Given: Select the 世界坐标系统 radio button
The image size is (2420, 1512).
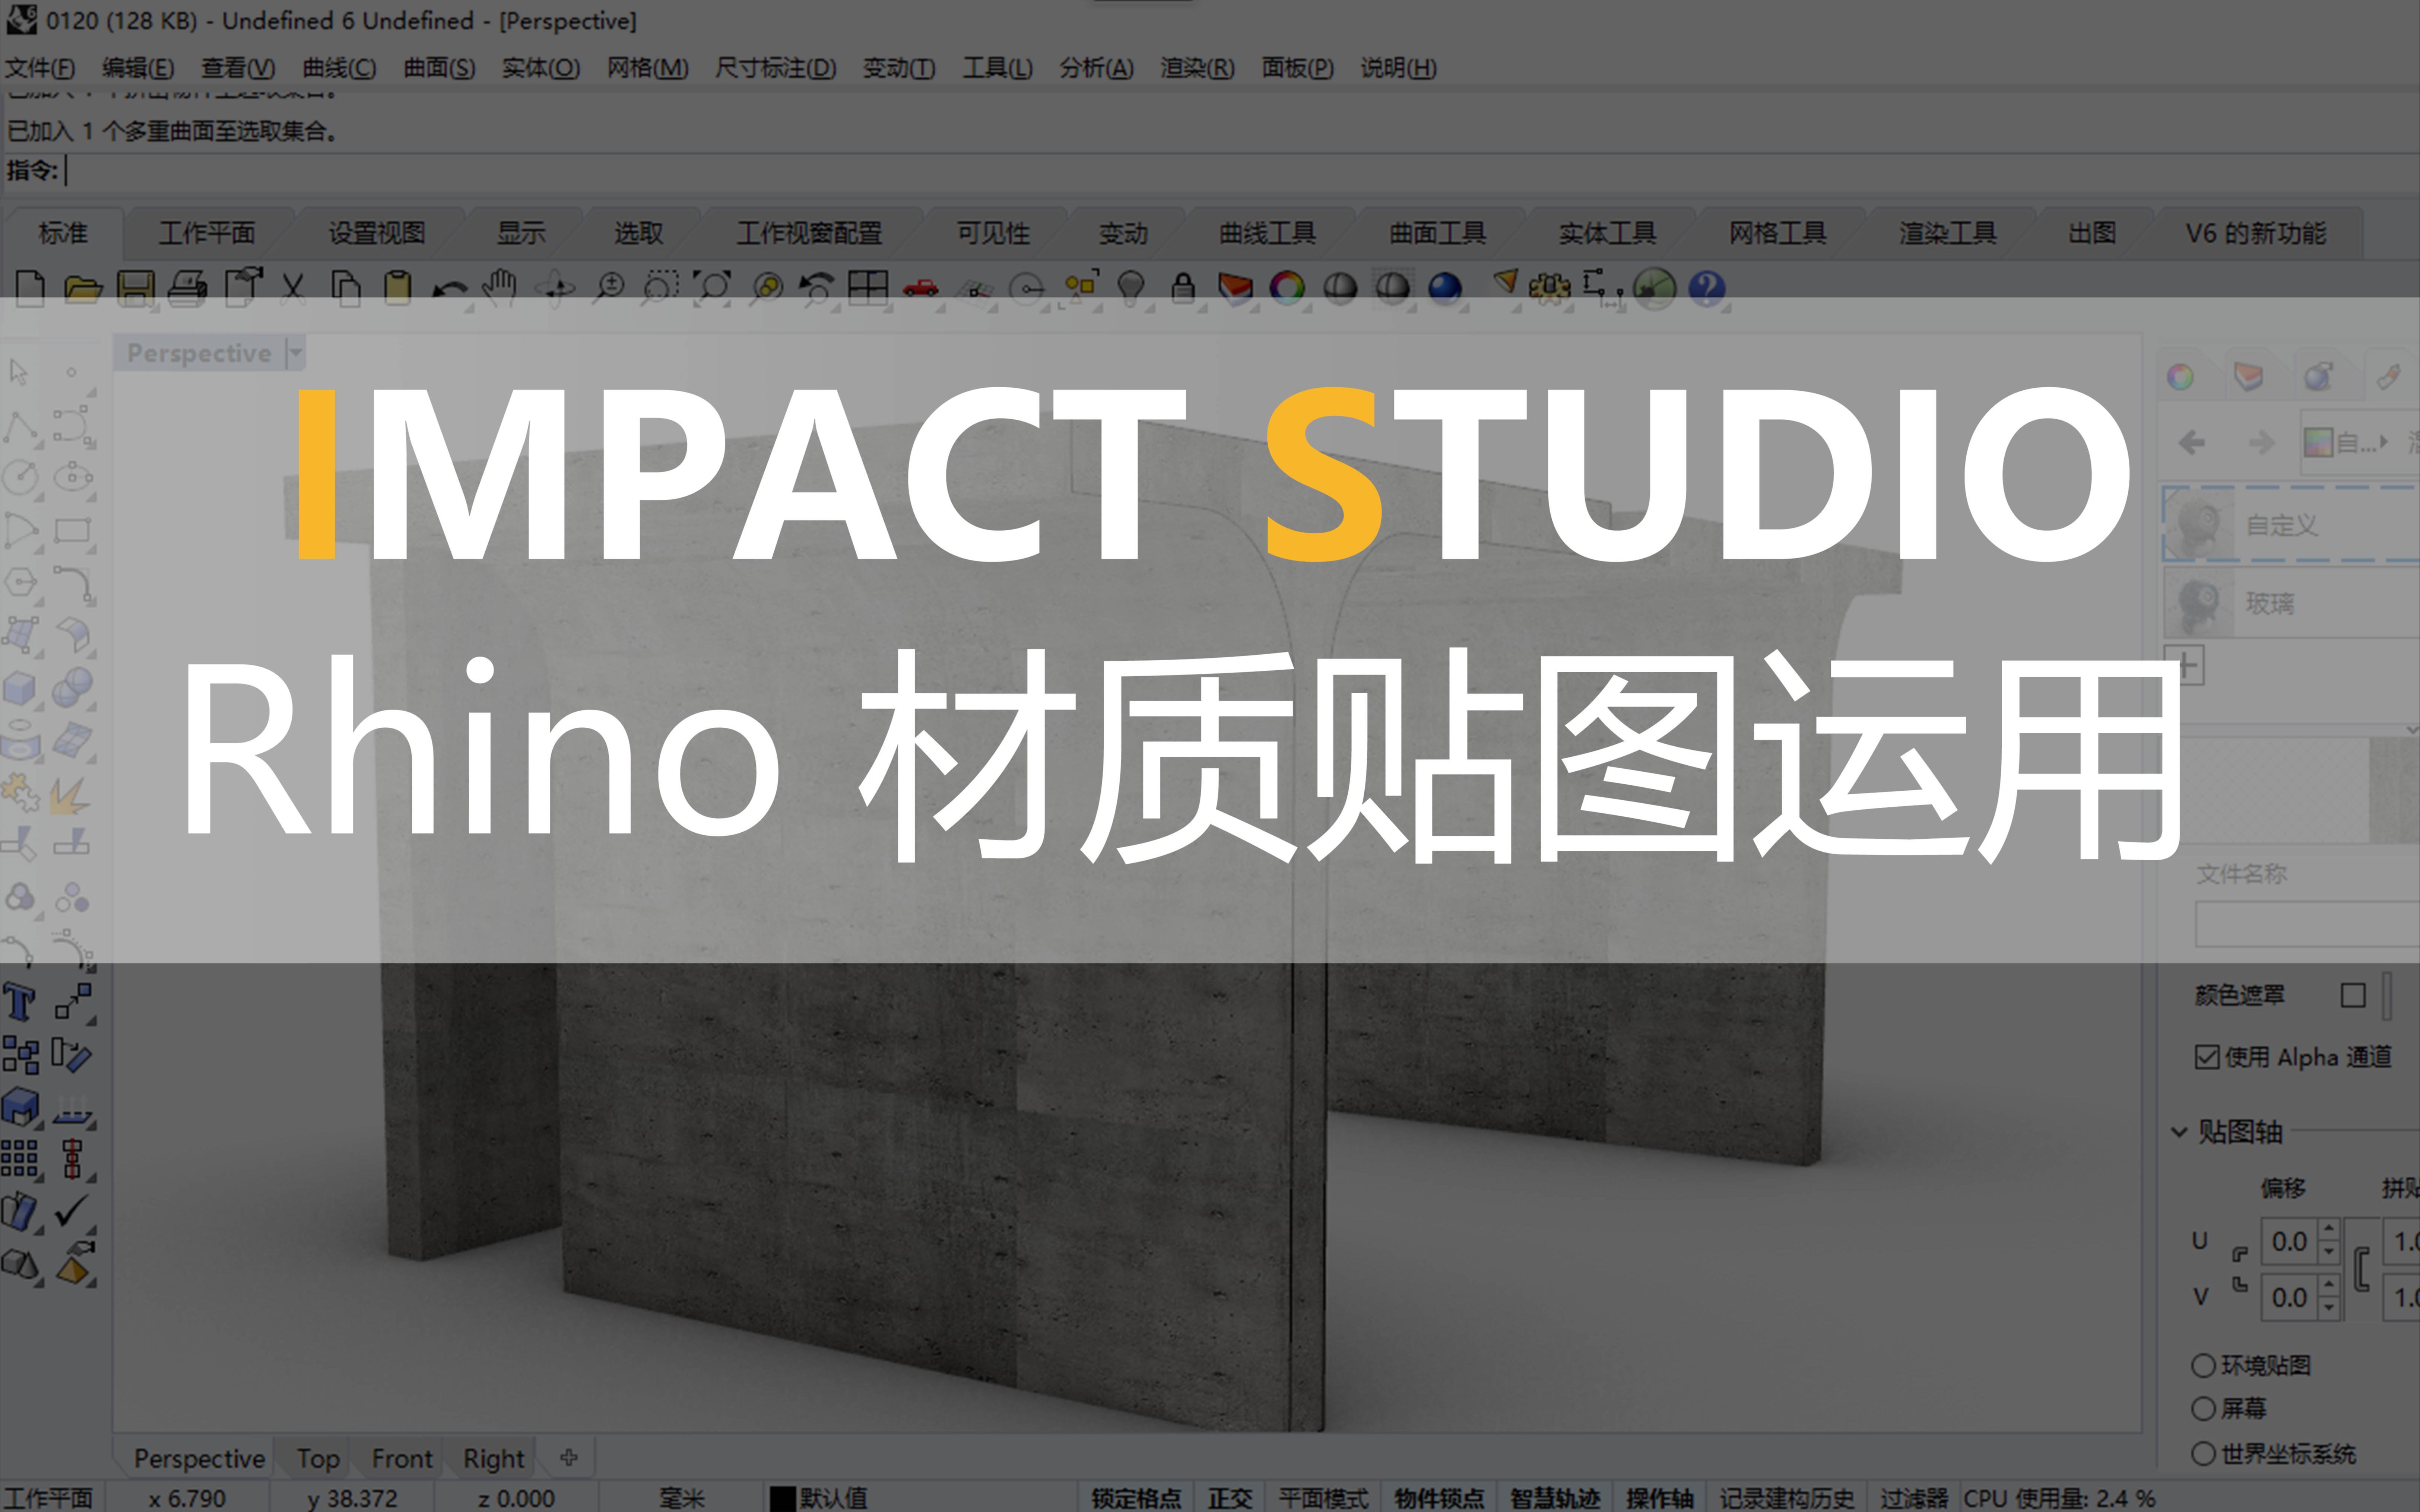Looking at the screenshot, I should point(2204,1453).
